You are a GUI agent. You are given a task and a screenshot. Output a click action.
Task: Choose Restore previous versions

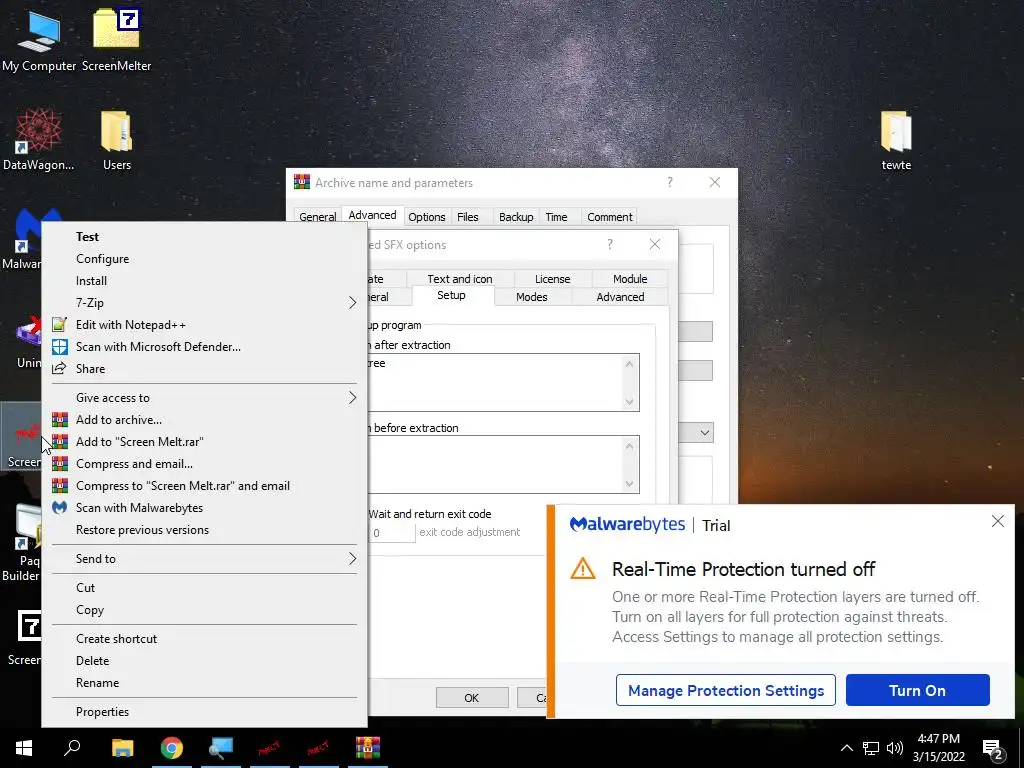pos(205,530)
